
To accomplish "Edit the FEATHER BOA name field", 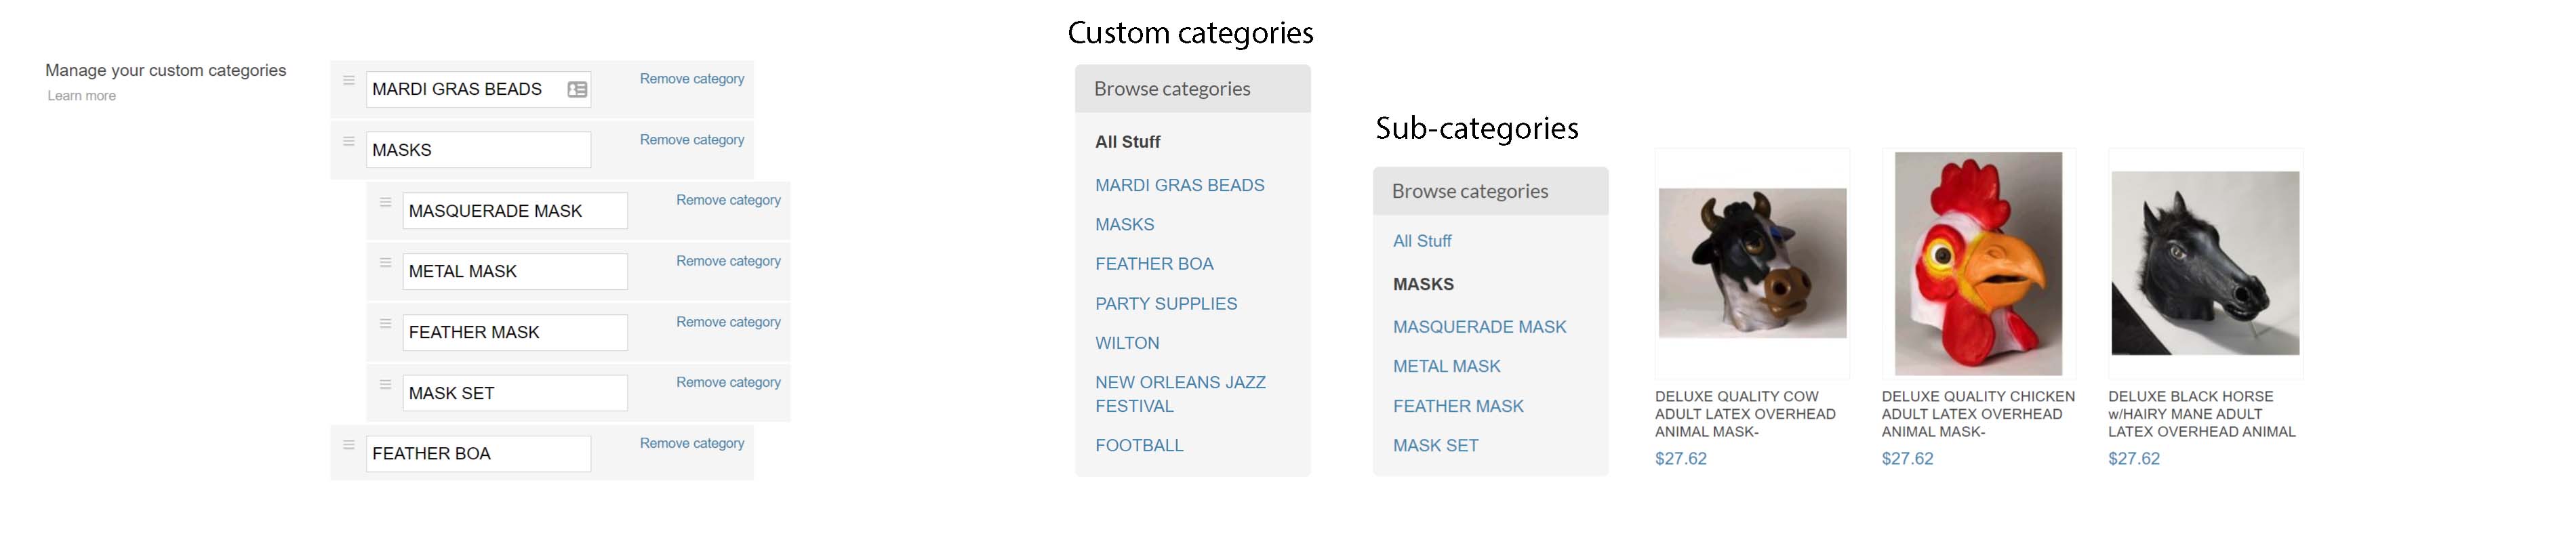I will [x=478, y=454].
